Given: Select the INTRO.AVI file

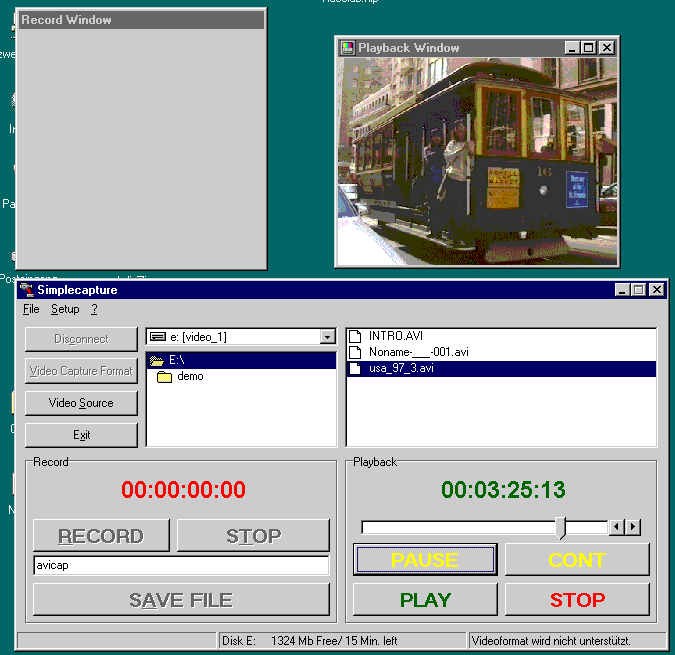Looking at the screenshot, I should click(x=502, y=336).
